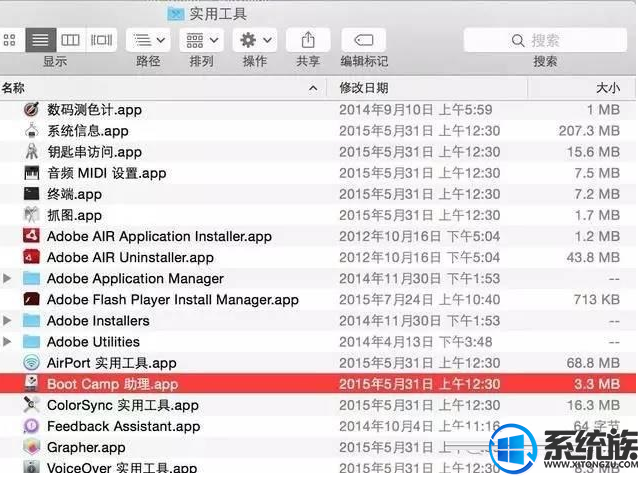Select the 系统信息.app icon
Viewport: 638px width, 477px height.
(x=31, y=131)
